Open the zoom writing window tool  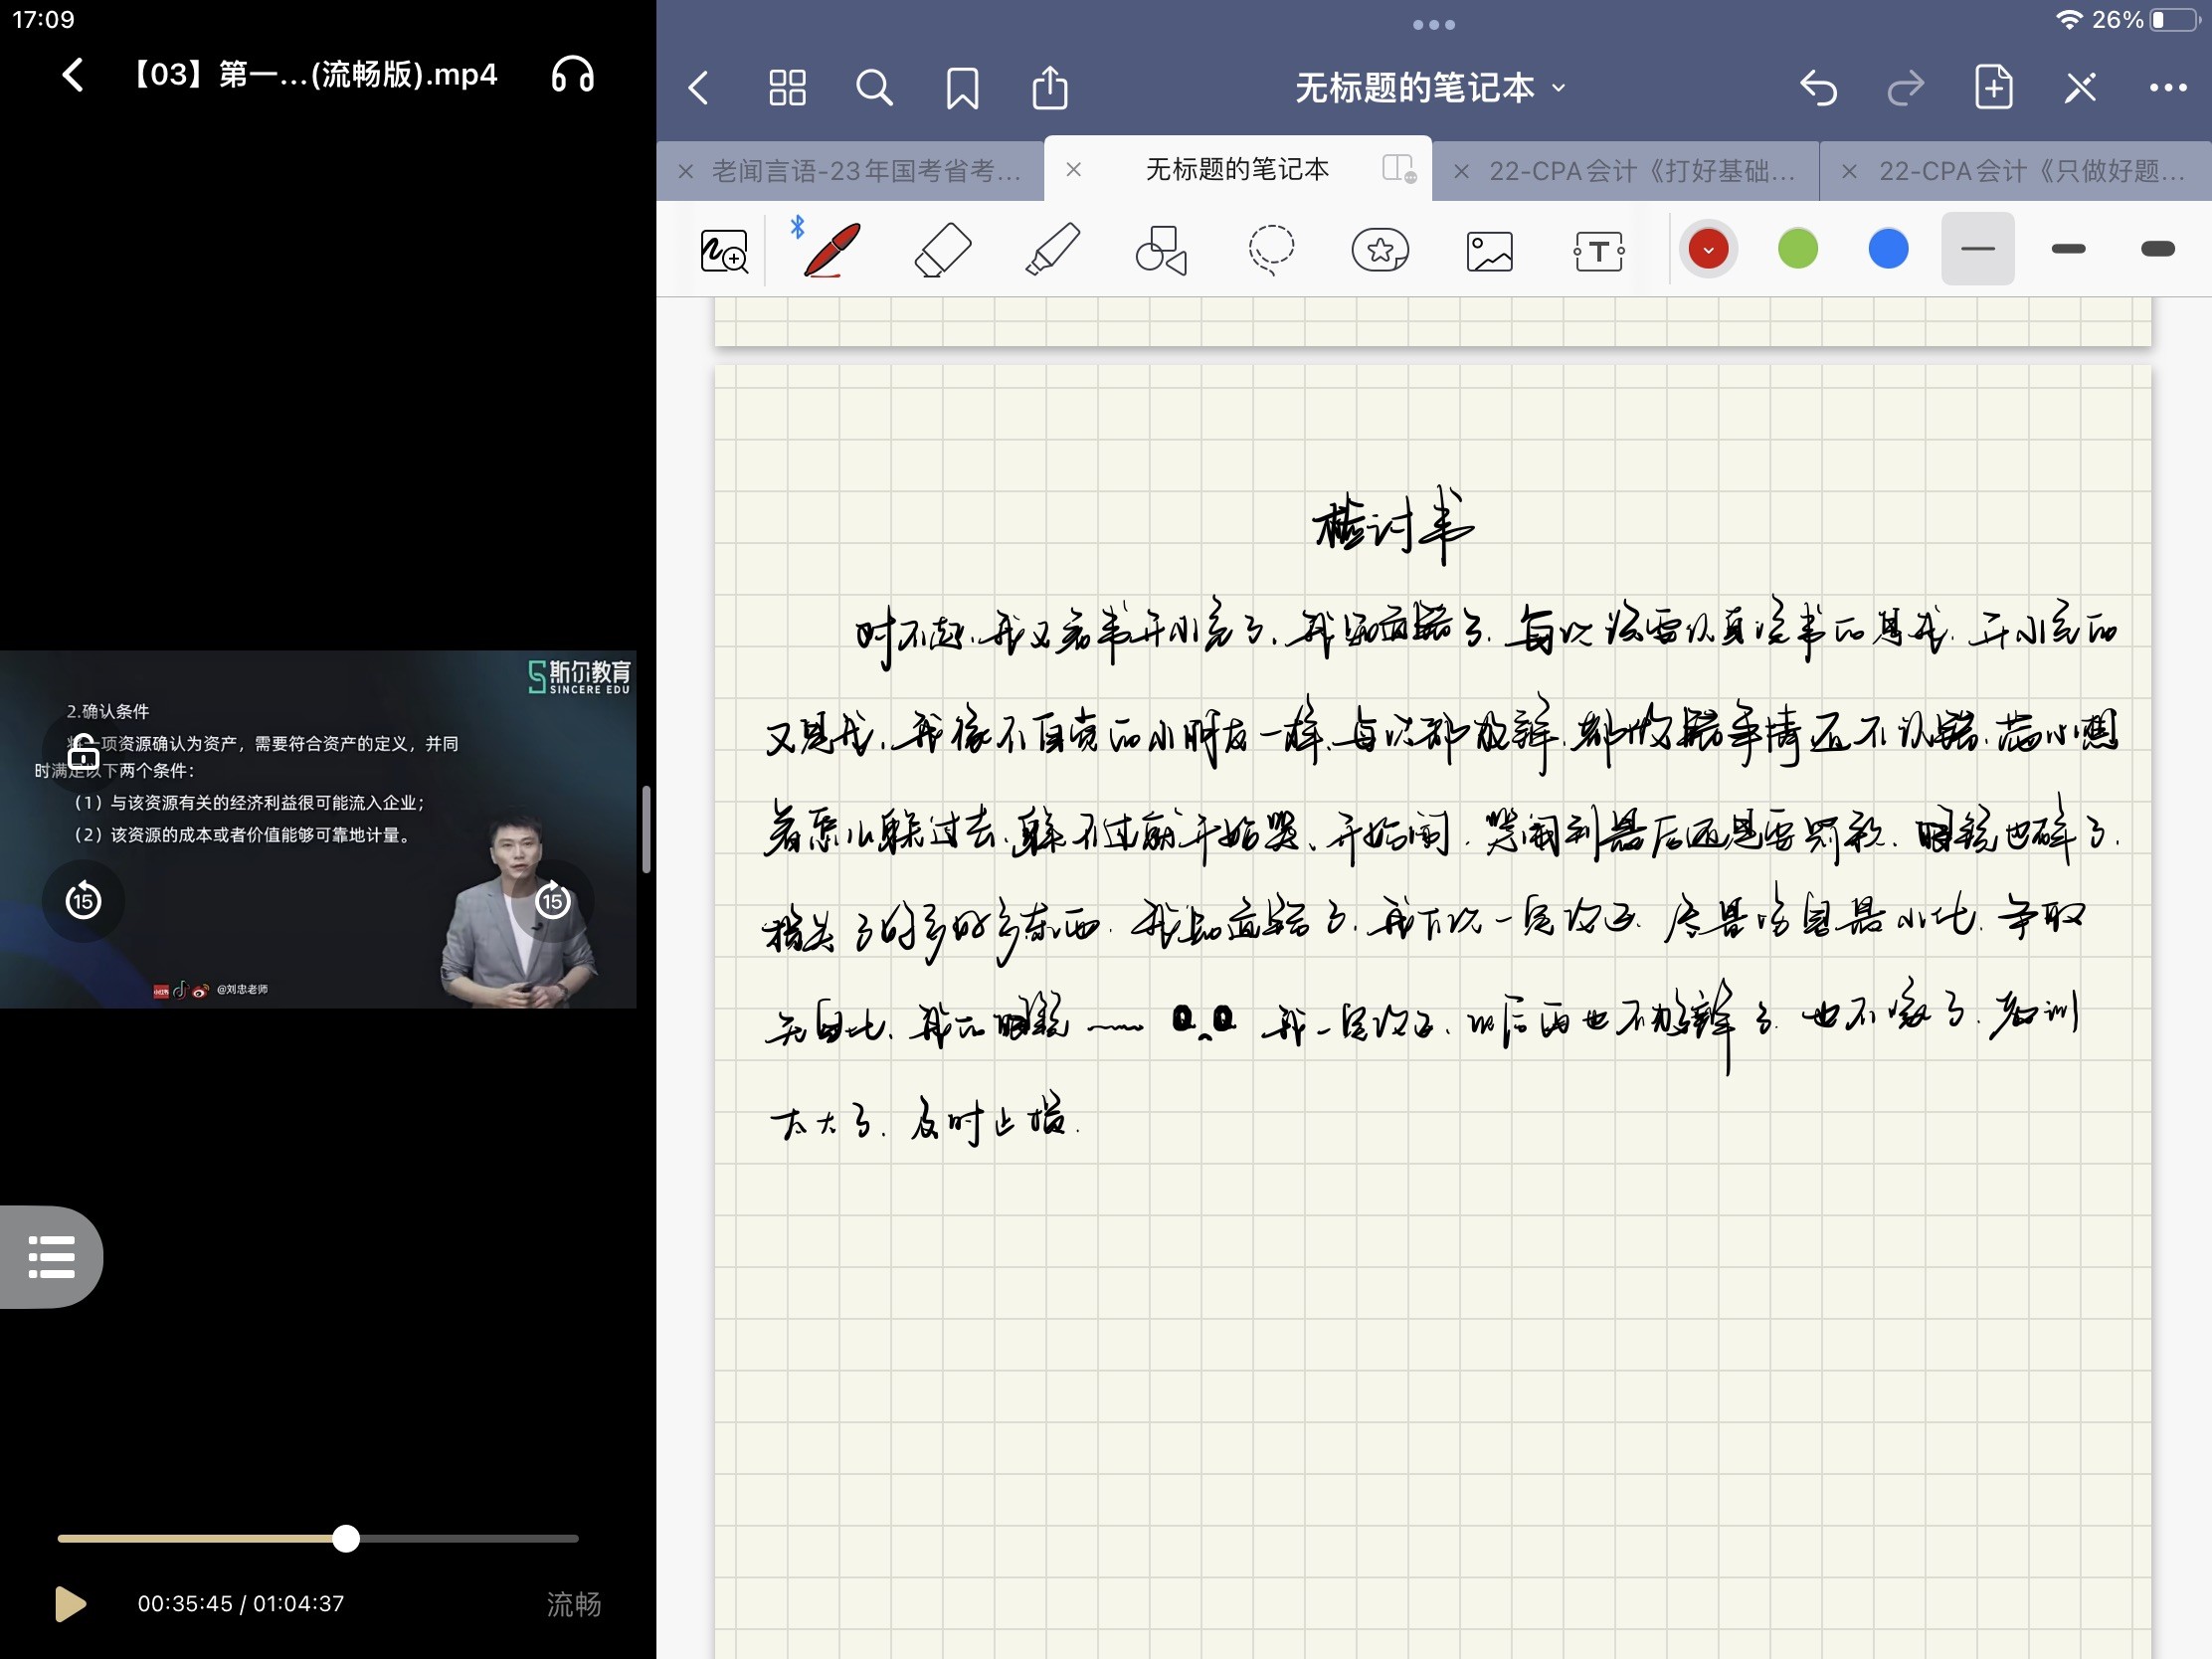[x=723, y=250]
